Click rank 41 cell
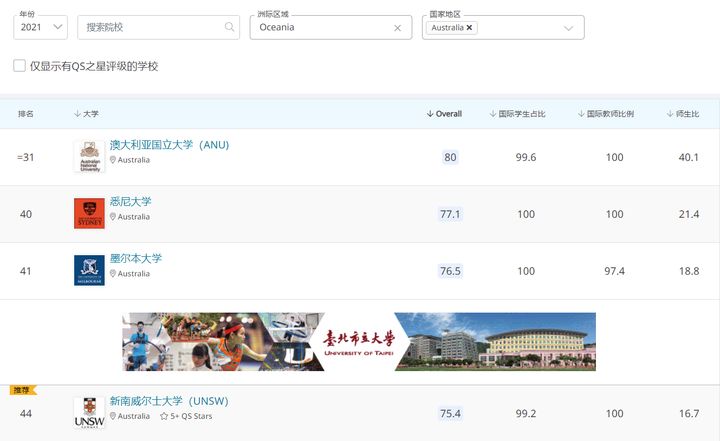 pyautogui.click(x=26, y=271)
